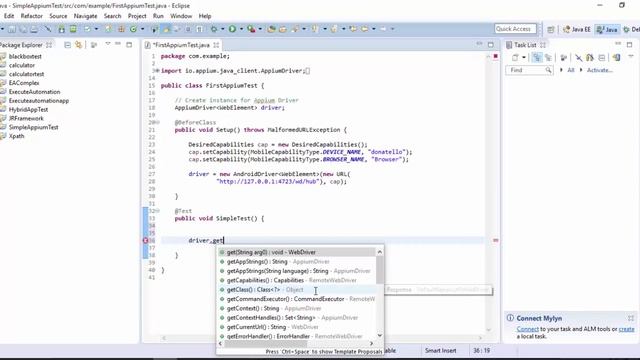Viewport: 640px width, 360px height.
Task: Open the Navigate menu
Action: pos(85,16)
